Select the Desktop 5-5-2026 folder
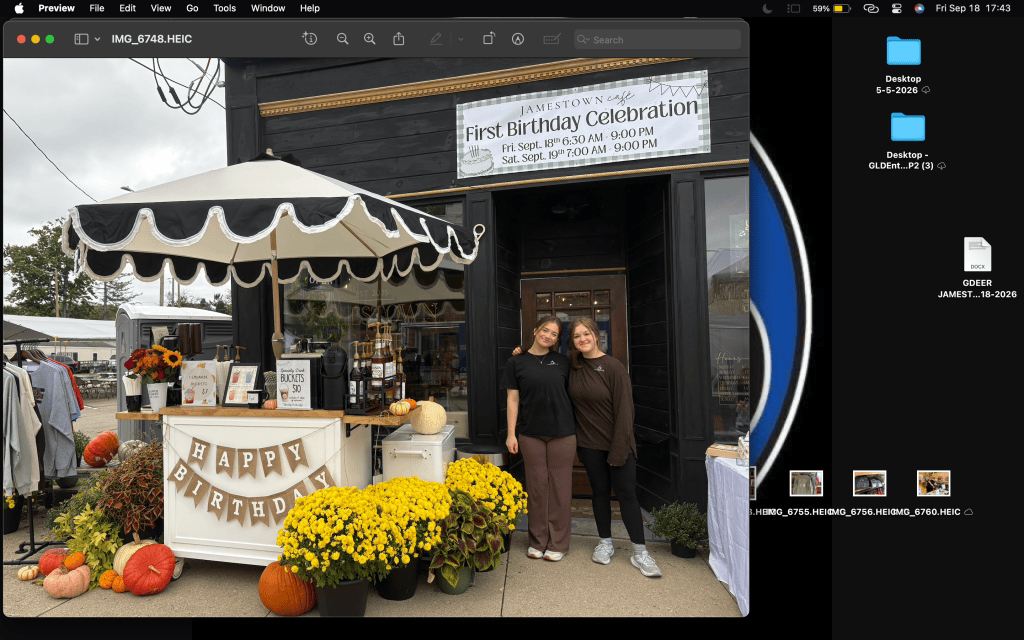The height and width of the screenshot is (640, 1024). pyautogui.click(x=903, y=51)
